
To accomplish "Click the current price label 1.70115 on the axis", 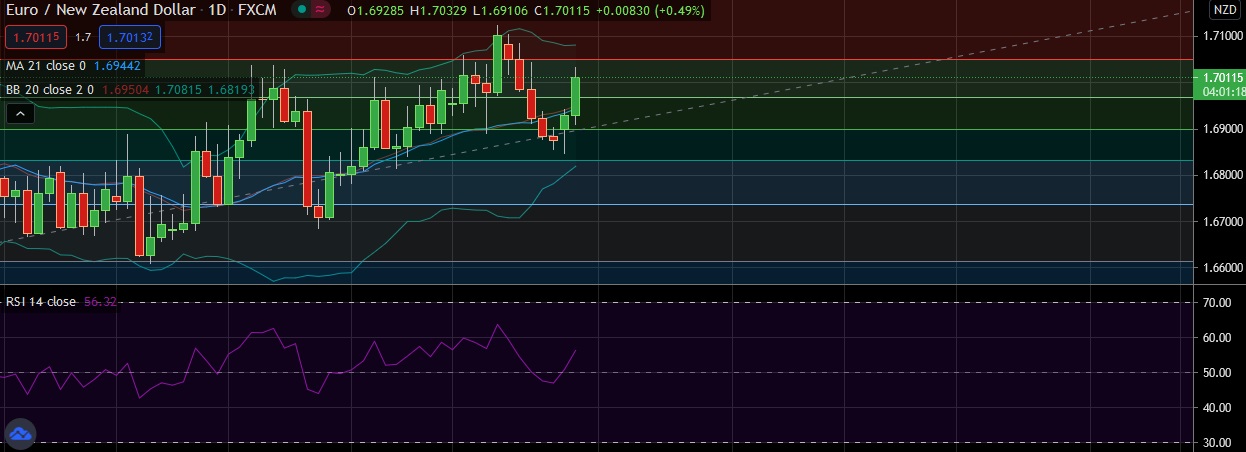I will 1222,77.
